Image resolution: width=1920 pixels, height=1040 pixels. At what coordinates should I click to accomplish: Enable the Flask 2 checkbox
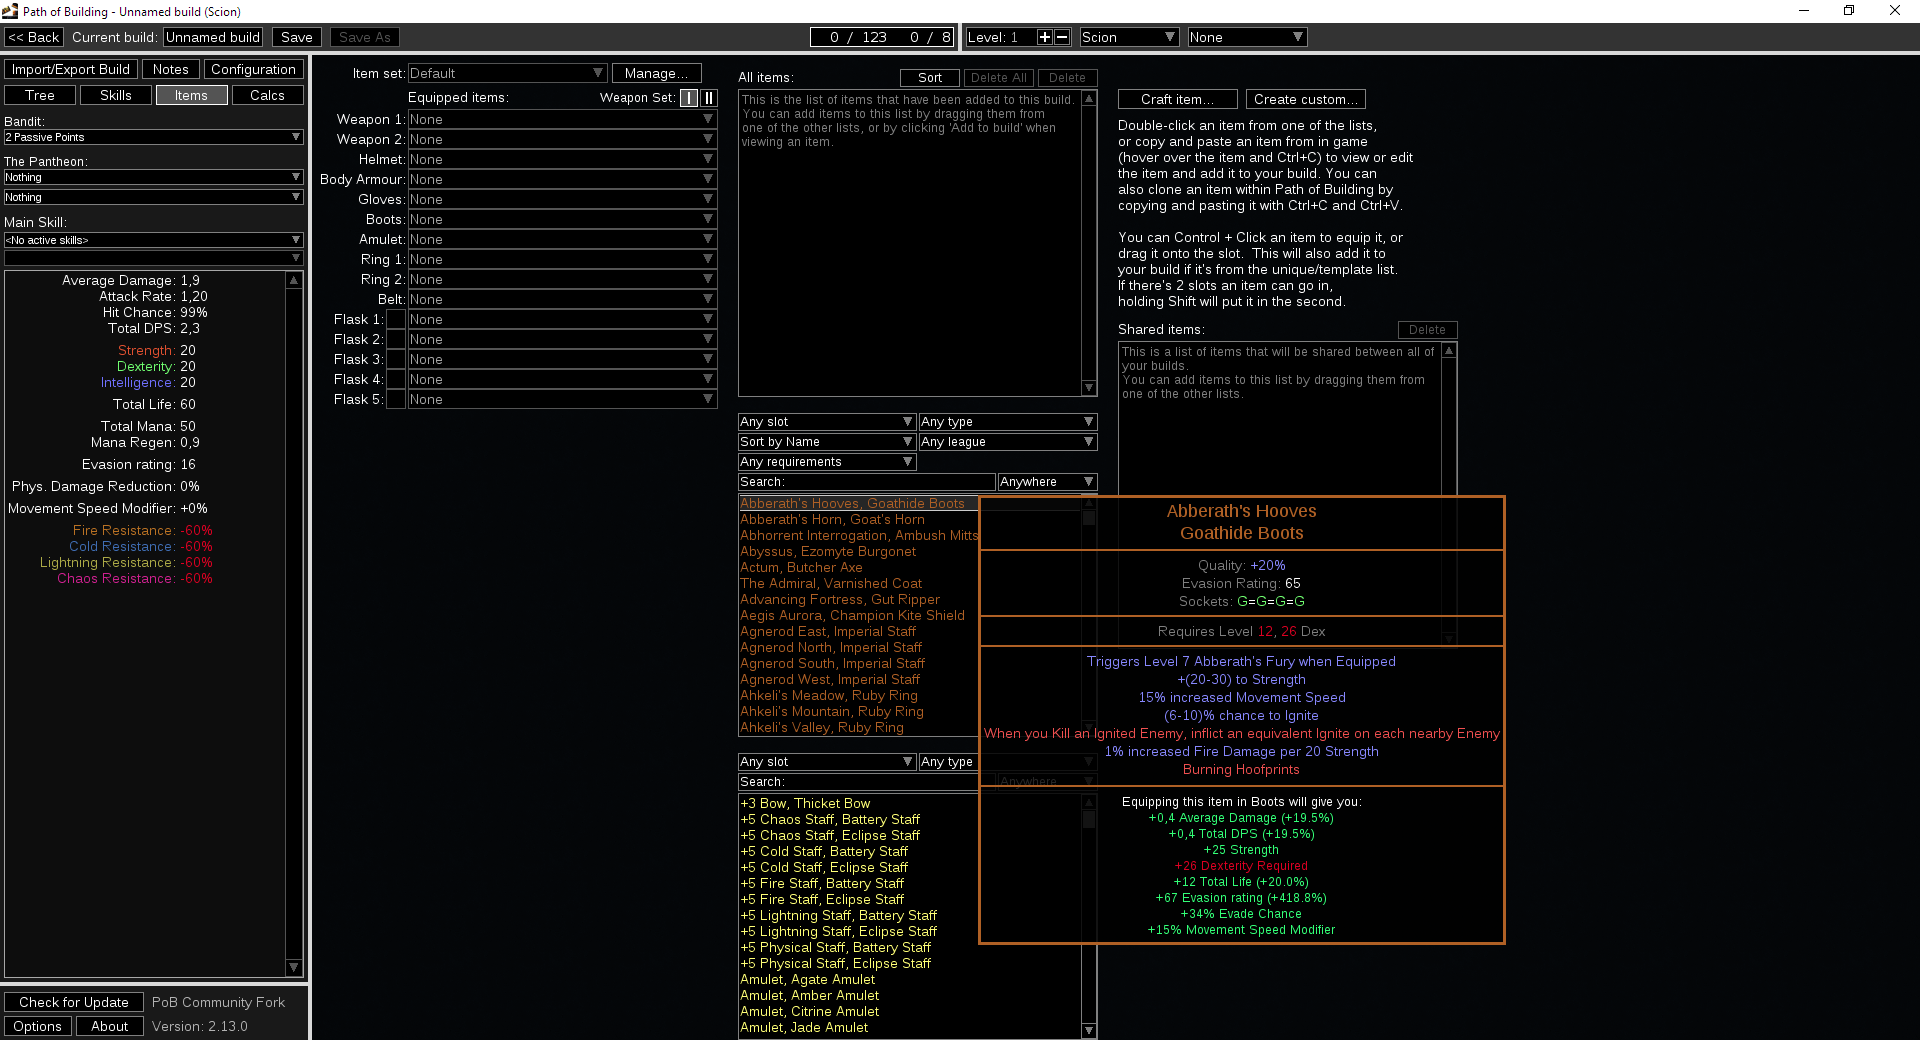pyautogui.click(x=396, y=339)
